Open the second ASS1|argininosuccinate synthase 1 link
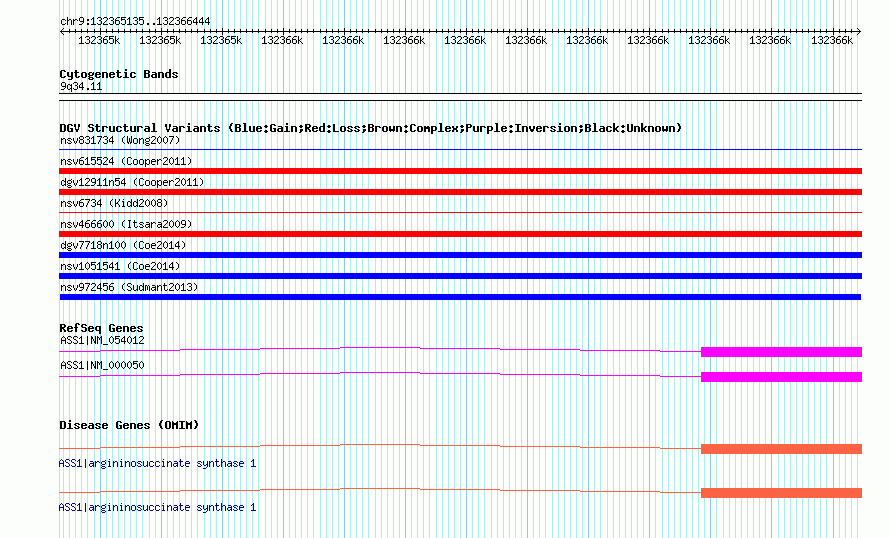890x538 pixels. click(x=157, y=507)
